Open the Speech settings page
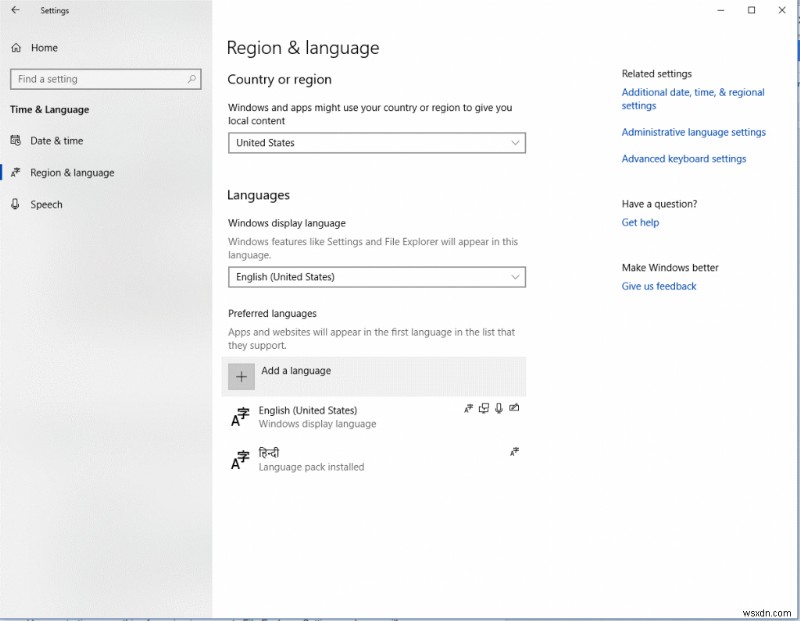 tap(46, 204)
